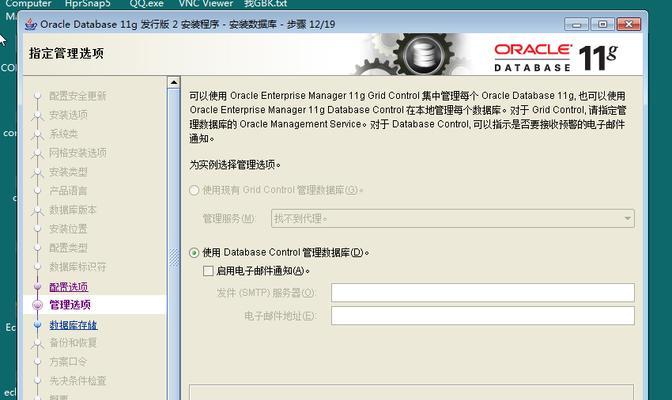Viewport: 672px width, 400px height.
Task: Click the VNC Viewer desktop label
Action: pos(206,4)
